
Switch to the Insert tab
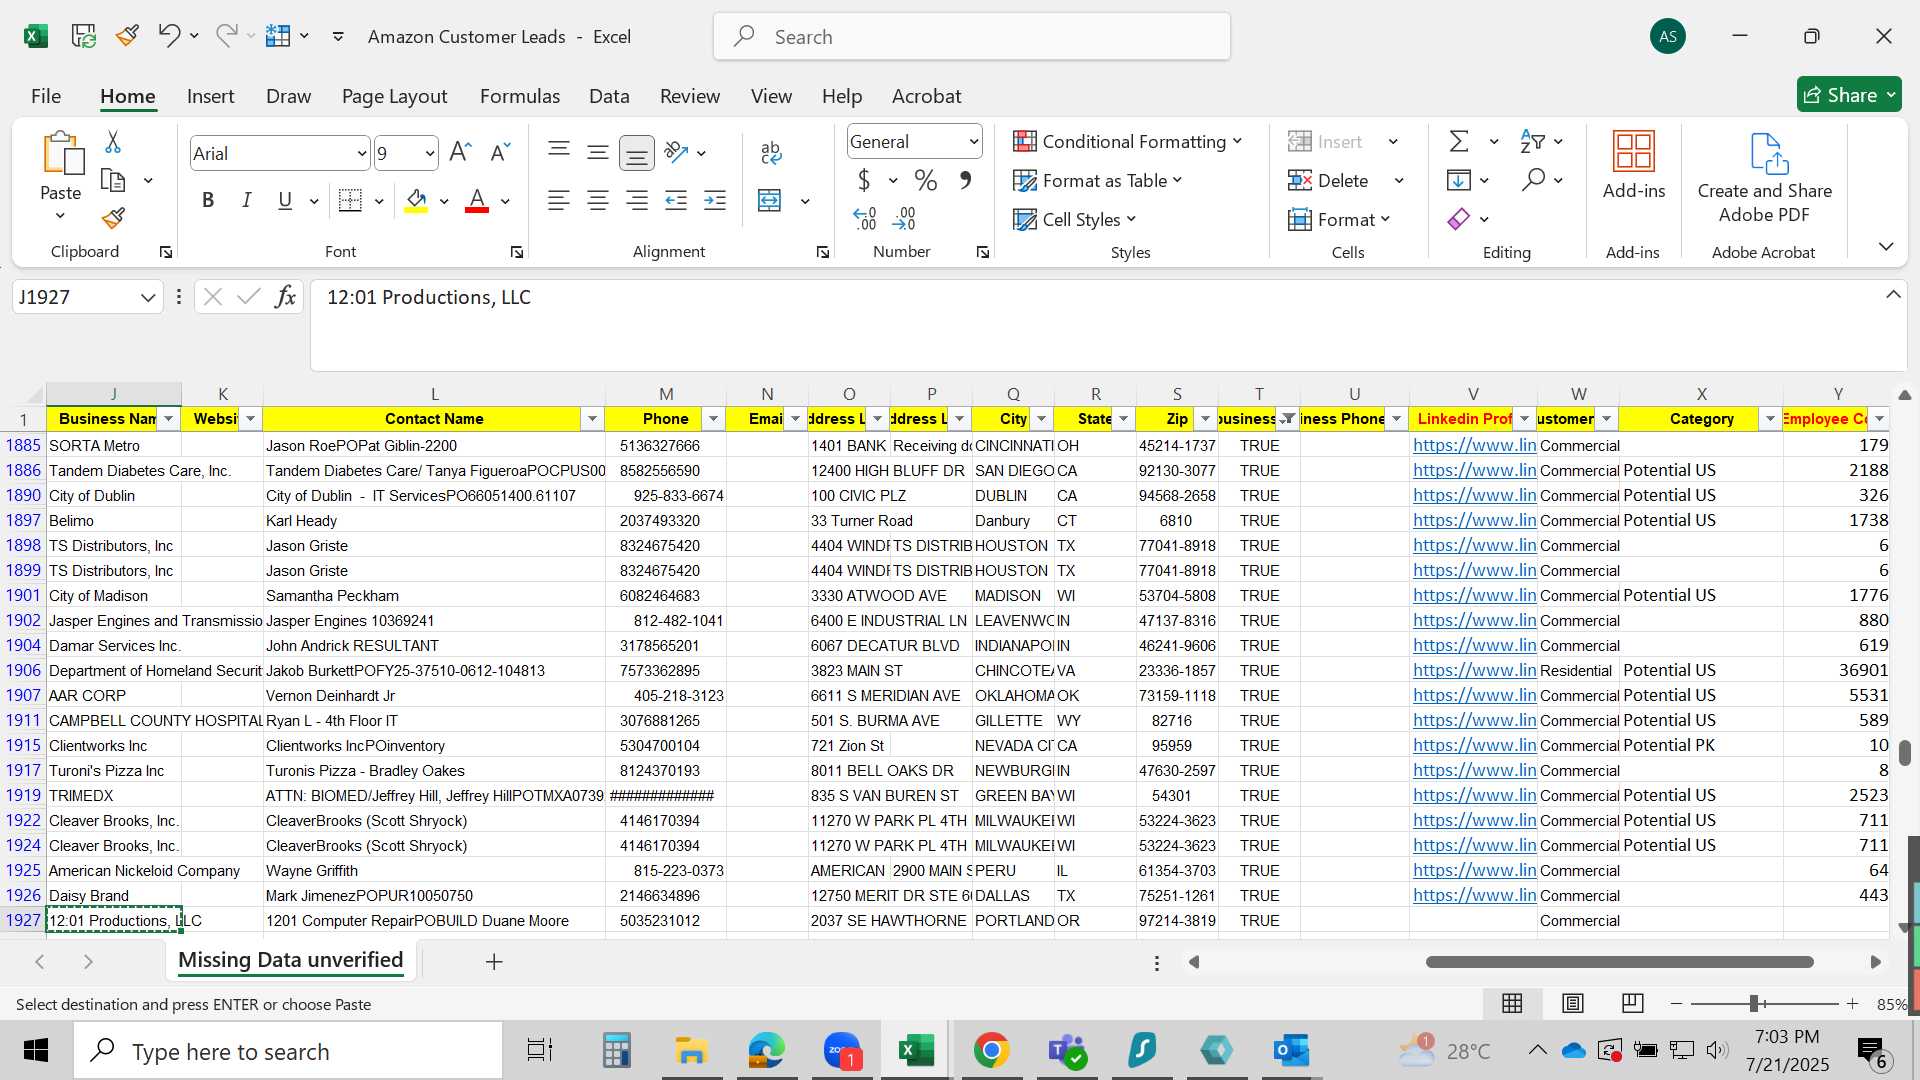tap(210, 96)
